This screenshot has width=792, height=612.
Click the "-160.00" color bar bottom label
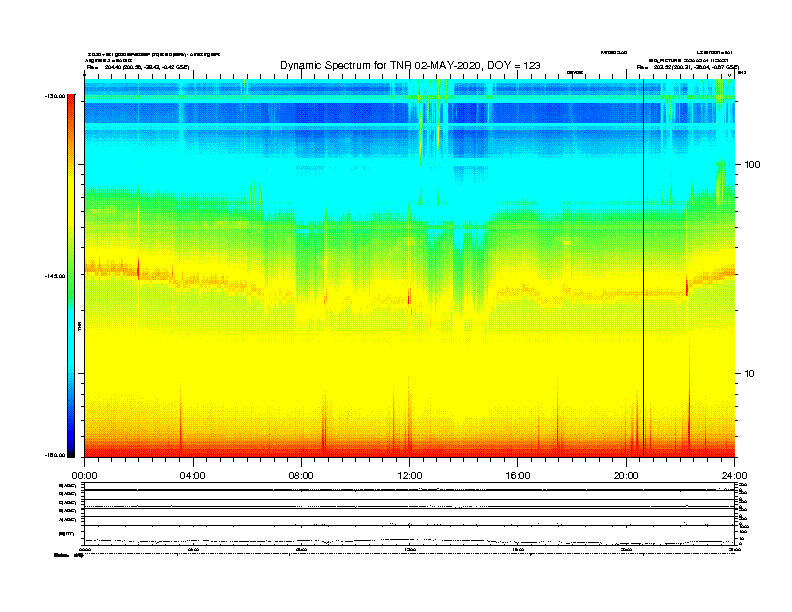(x=55, y=455)
